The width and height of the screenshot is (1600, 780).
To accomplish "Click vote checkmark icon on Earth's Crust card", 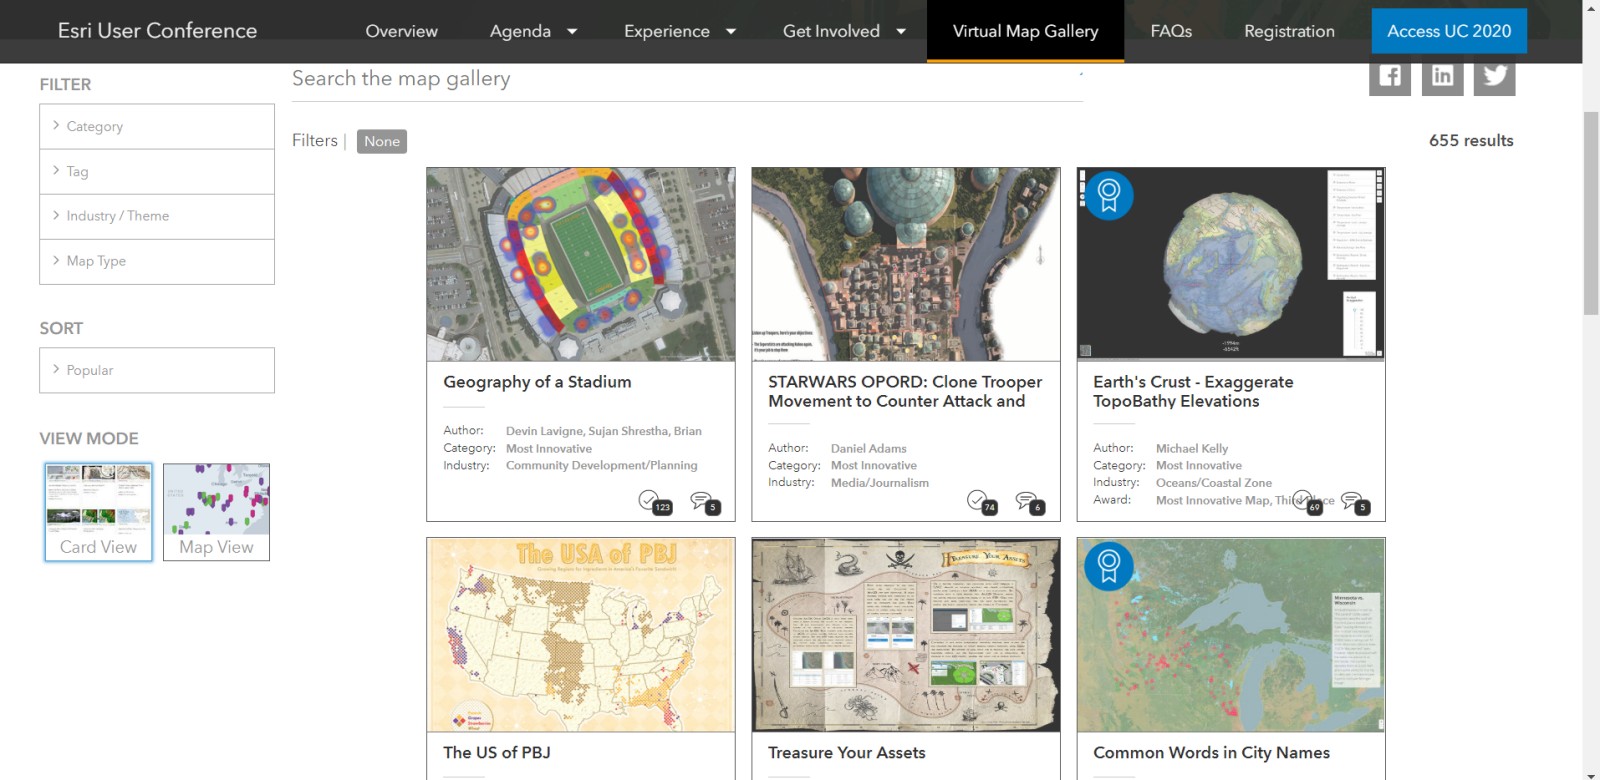I will pyautogui.click(x=1302, y=500).
